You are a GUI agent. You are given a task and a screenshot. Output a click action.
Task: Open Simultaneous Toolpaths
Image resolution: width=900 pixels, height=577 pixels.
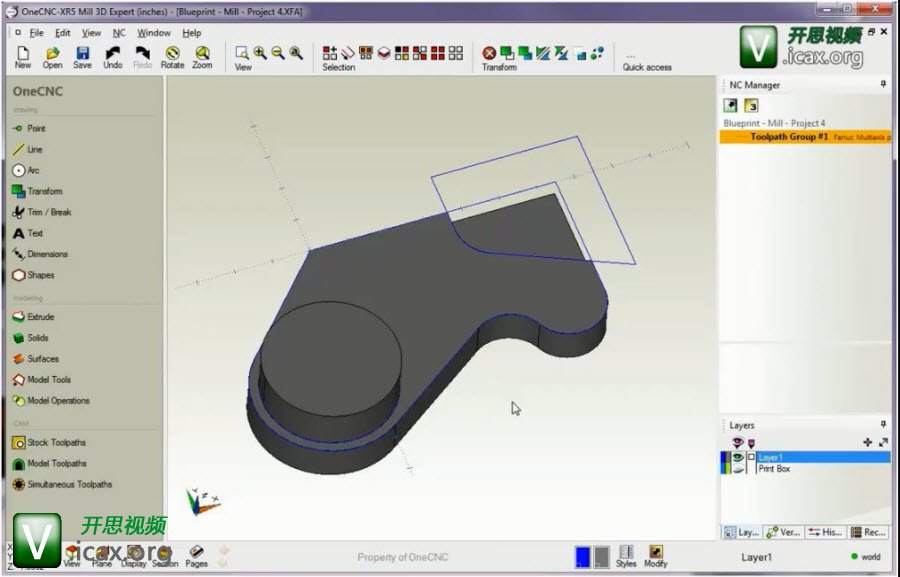coord(19,484)
